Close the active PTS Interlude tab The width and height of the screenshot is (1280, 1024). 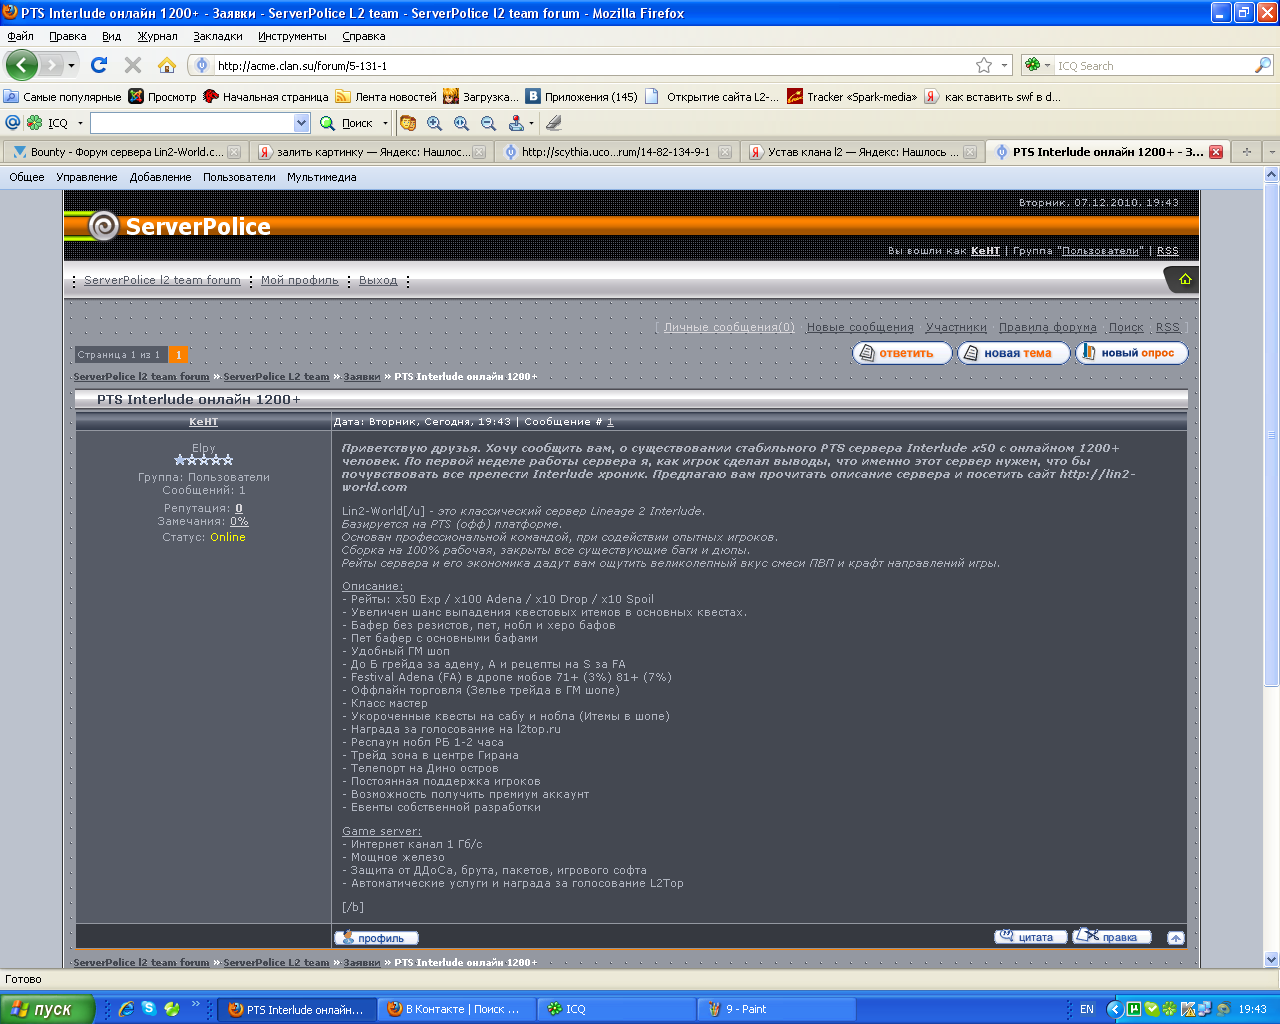(x=1216, y=152)
